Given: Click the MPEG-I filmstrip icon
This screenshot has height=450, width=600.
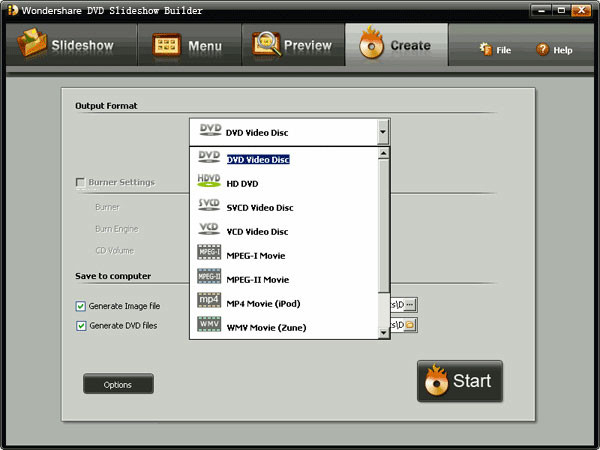Looking at the screenshot, I should pyautogui.click(x=209, y=252).
